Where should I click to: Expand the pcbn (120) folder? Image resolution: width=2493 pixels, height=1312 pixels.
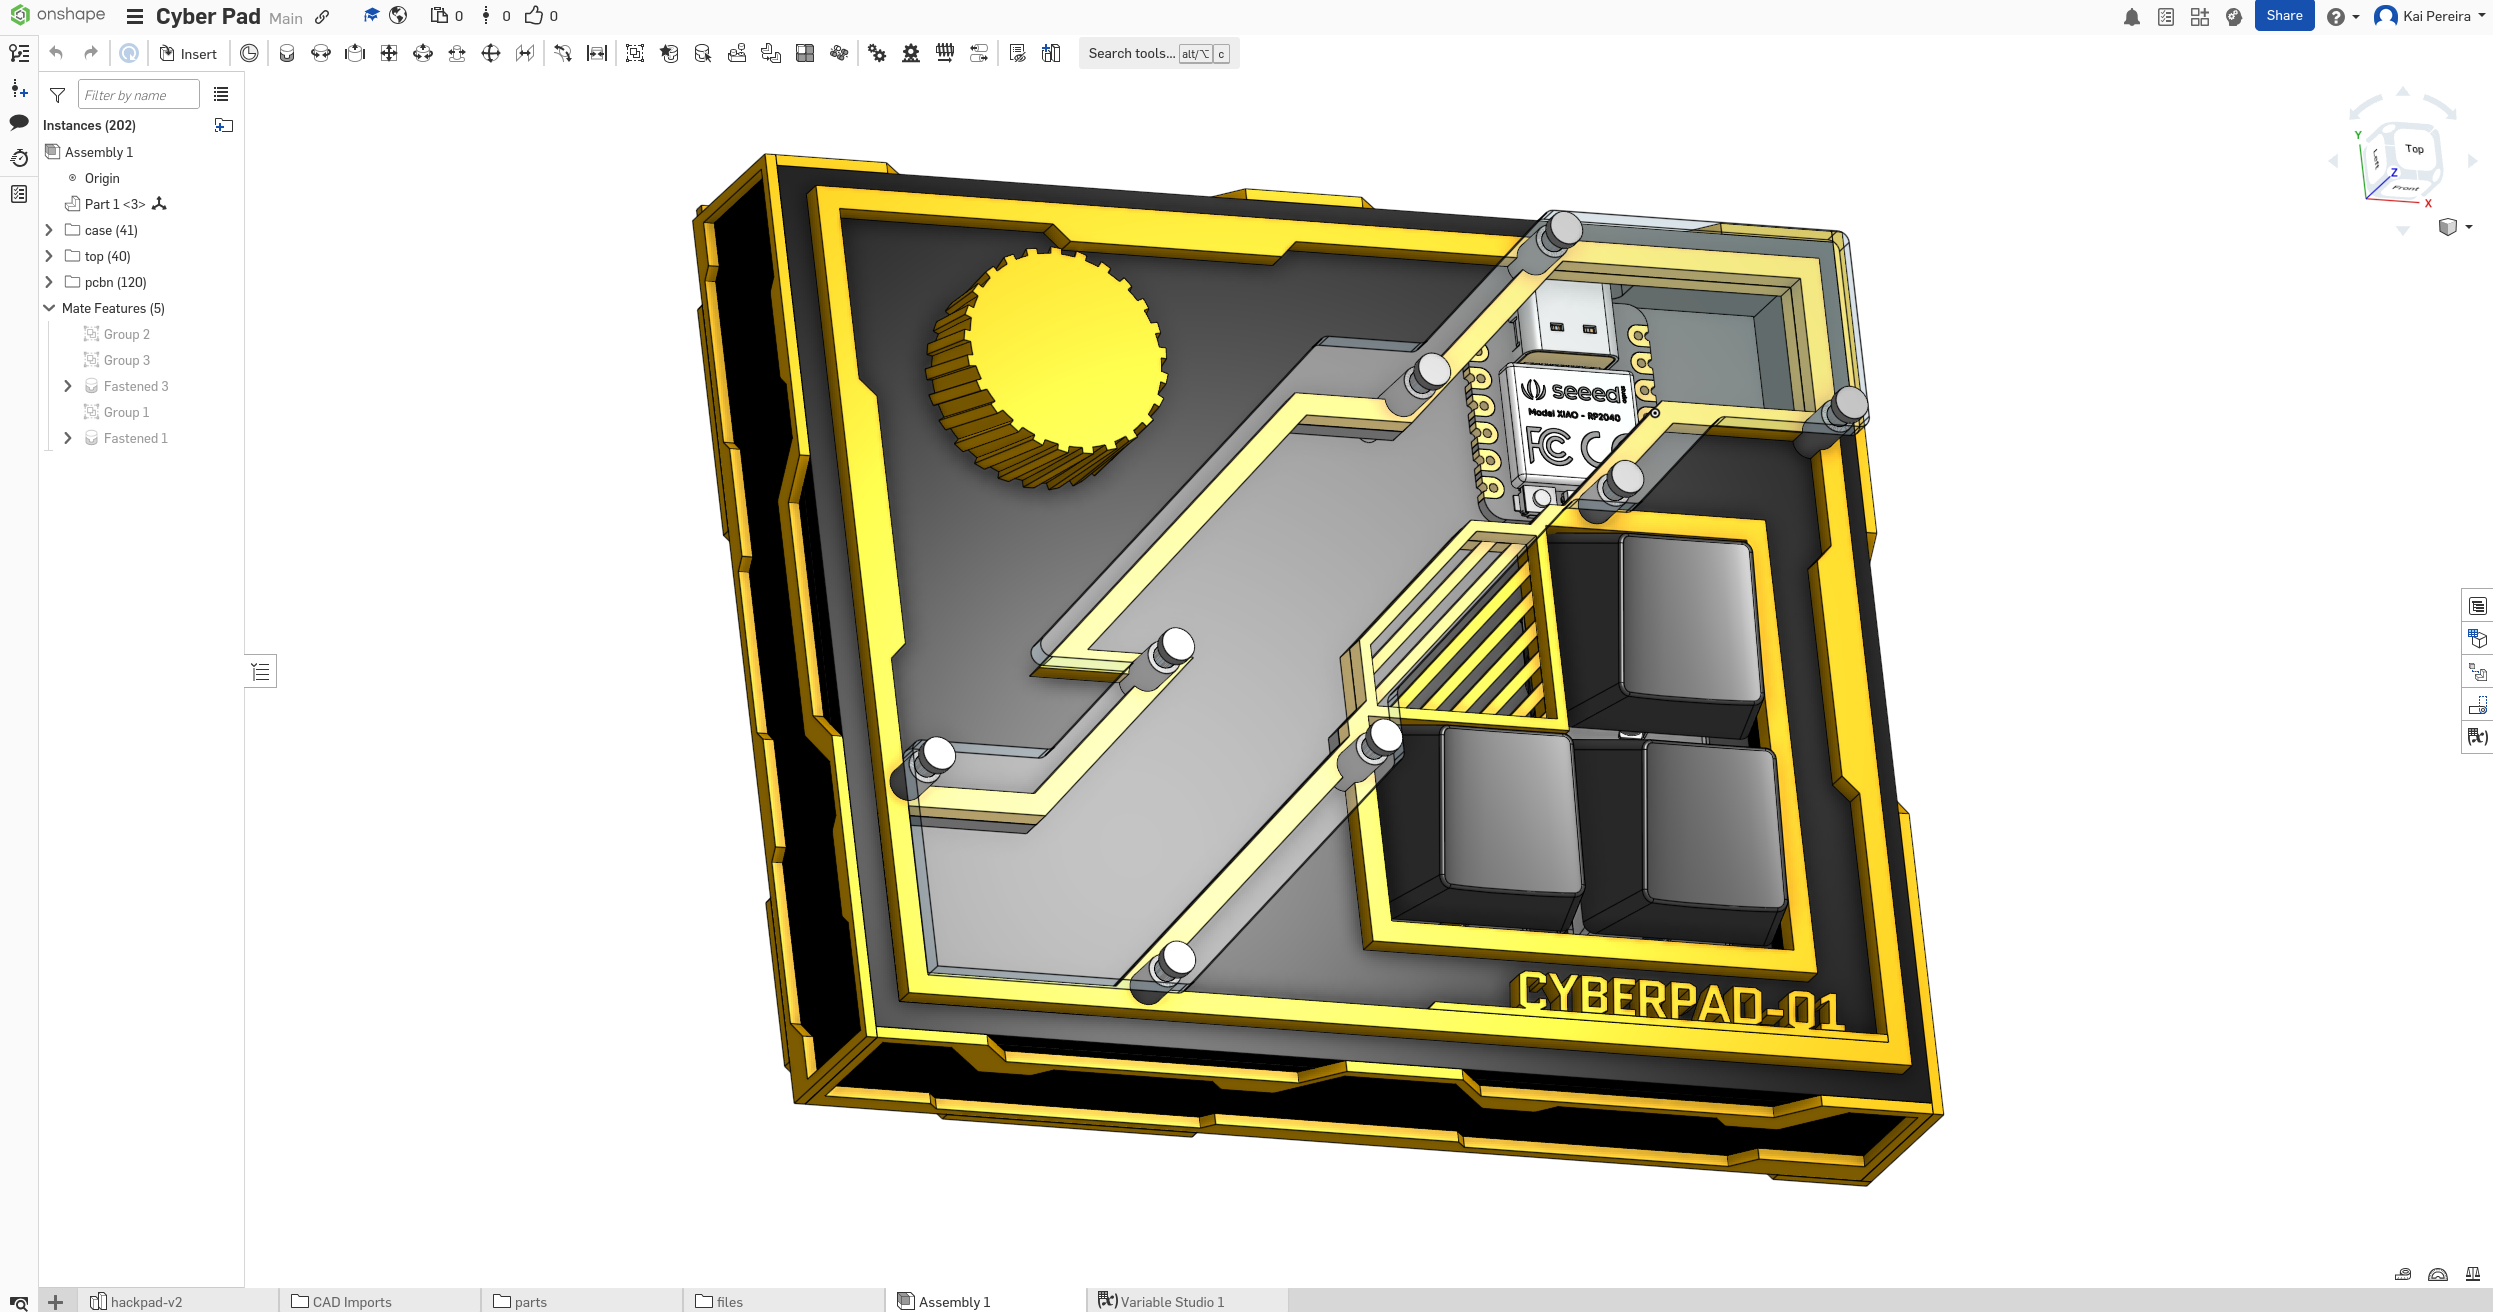point(49,282)
